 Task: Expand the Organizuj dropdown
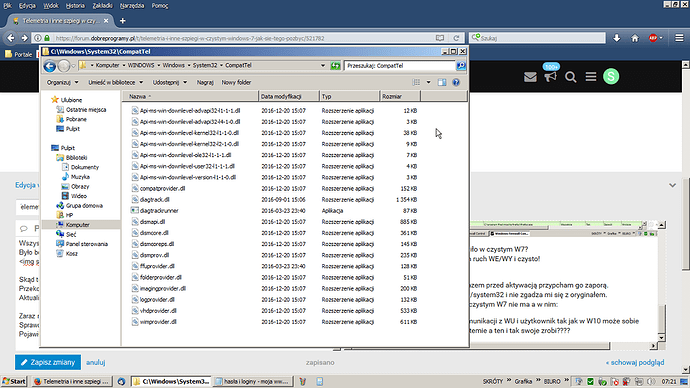click(62, 82)
